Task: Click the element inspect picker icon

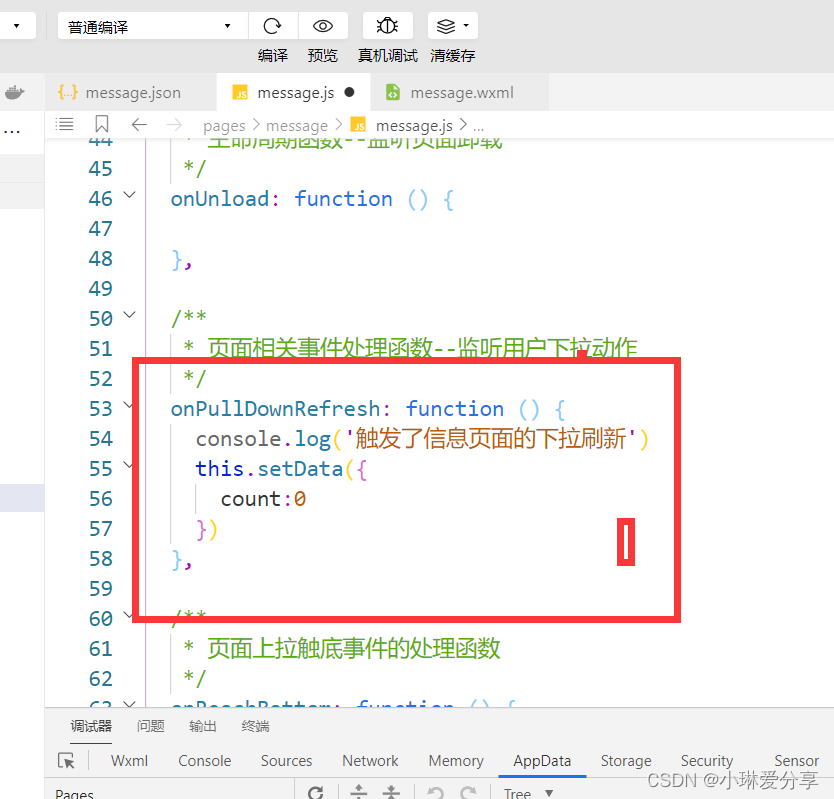Action: click(x=66, y=761)
